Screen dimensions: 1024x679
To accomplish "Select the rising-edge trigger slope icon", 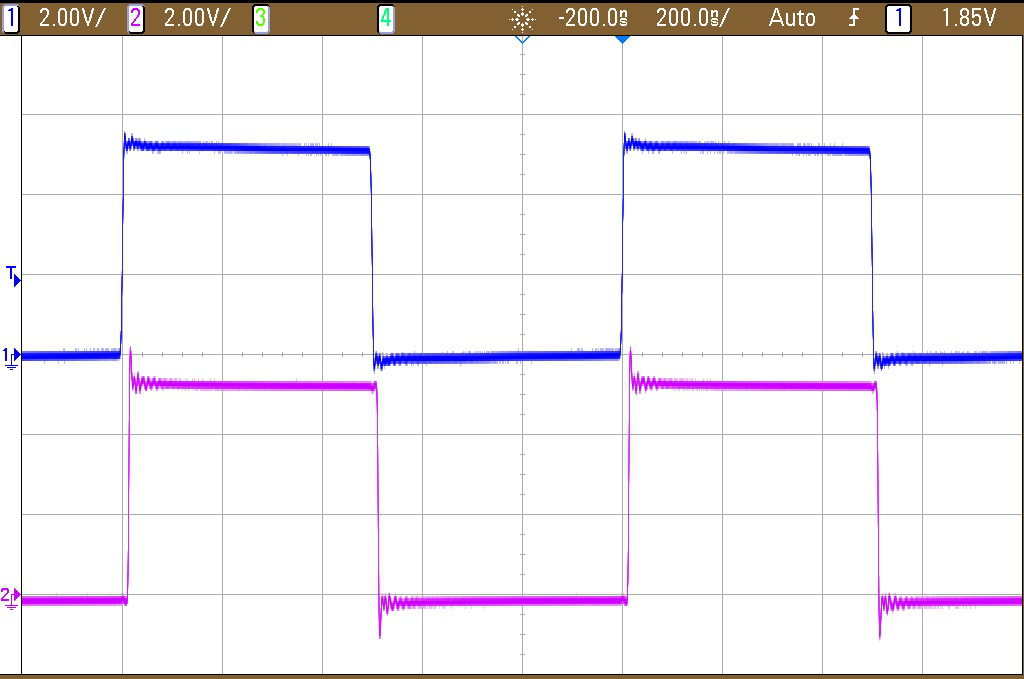I will pyautogui.click(x=853, y=17).
